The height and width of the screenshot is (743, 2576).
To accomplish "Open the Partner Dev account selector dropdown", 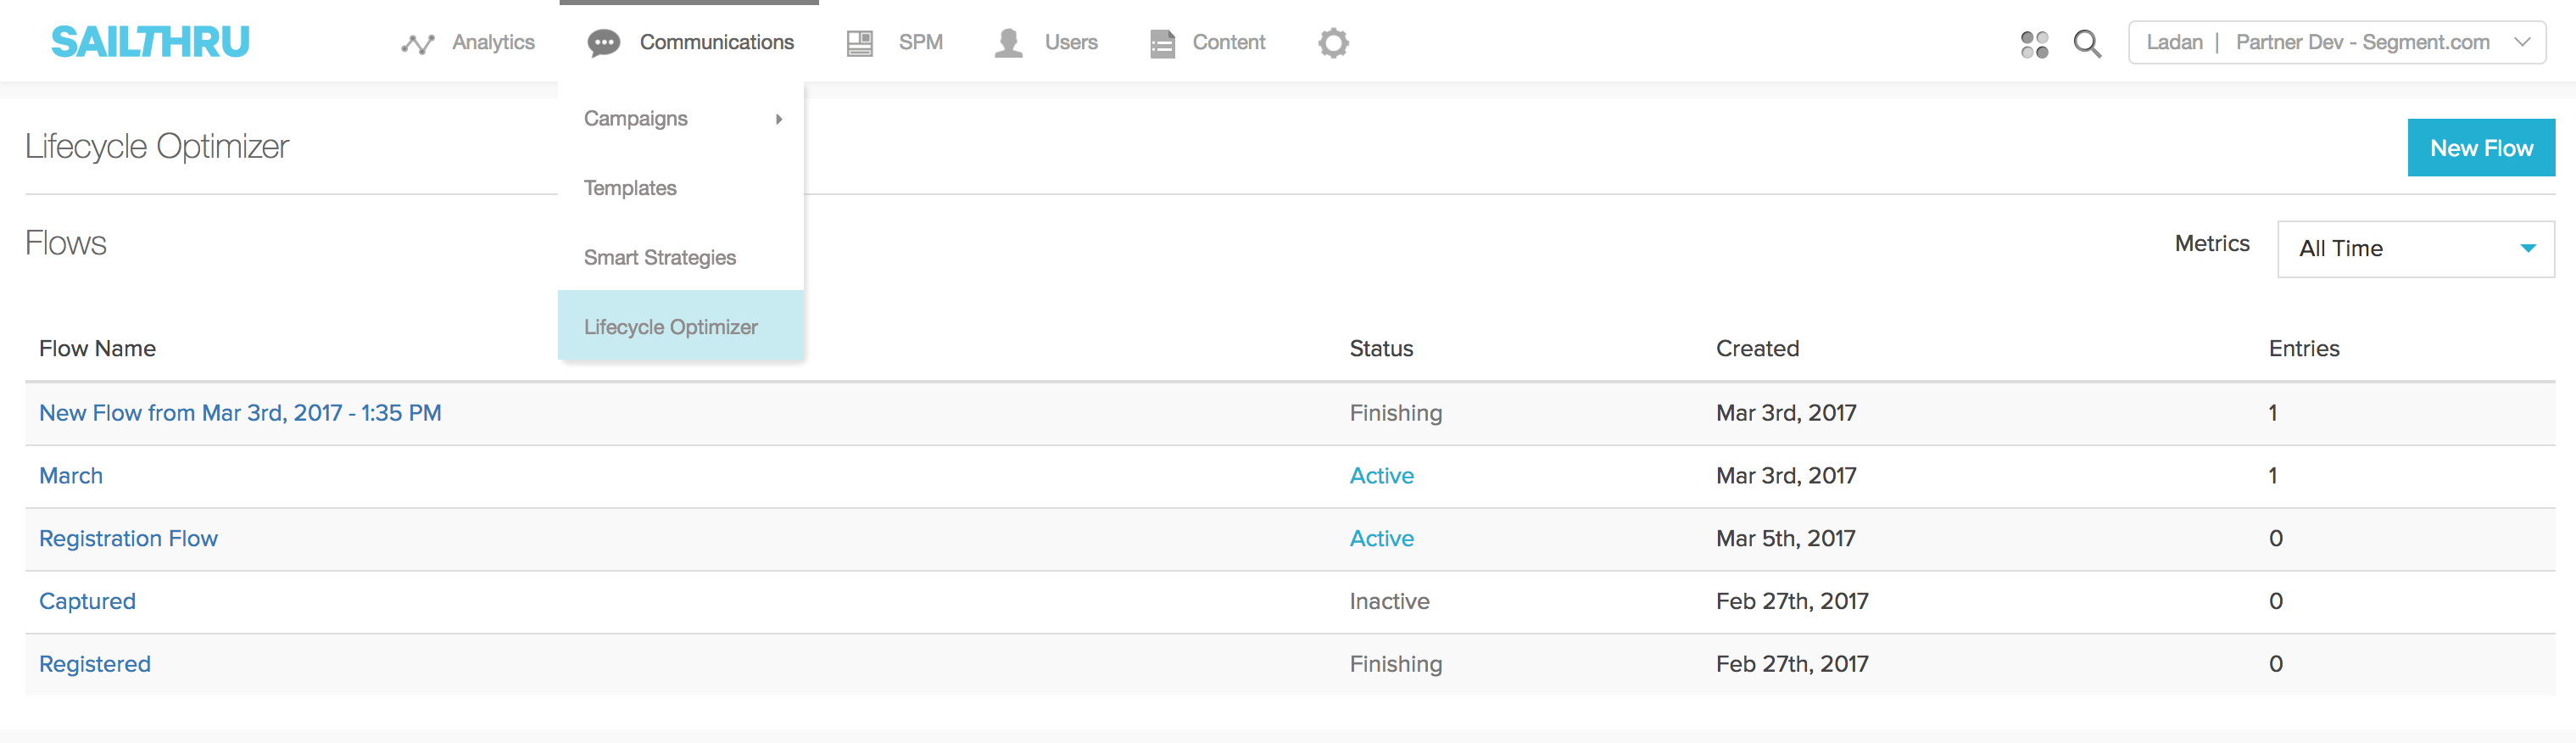I will (x=2337, y=43).
